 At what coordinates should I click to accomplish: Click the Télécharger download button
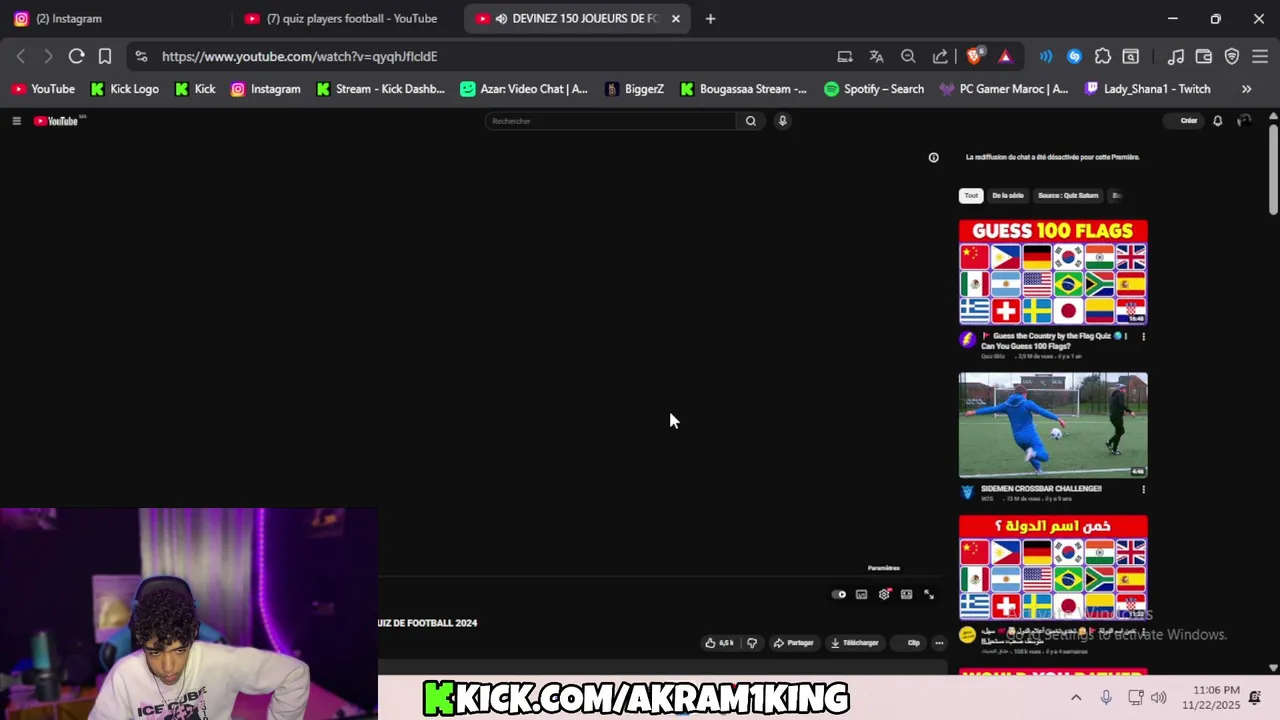(855, 643)
